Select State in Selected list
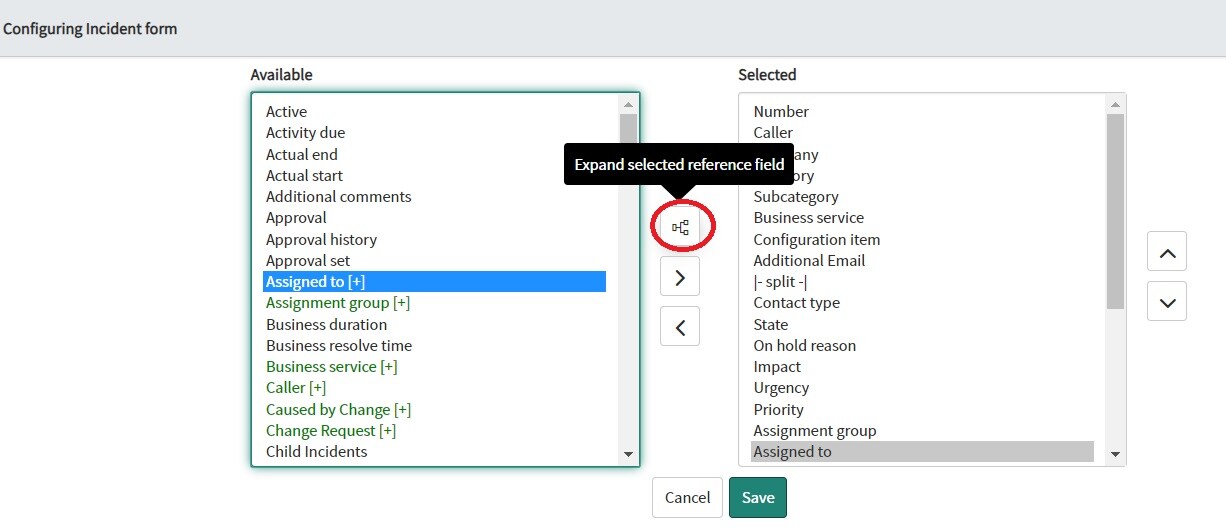 tap(922, 325)
